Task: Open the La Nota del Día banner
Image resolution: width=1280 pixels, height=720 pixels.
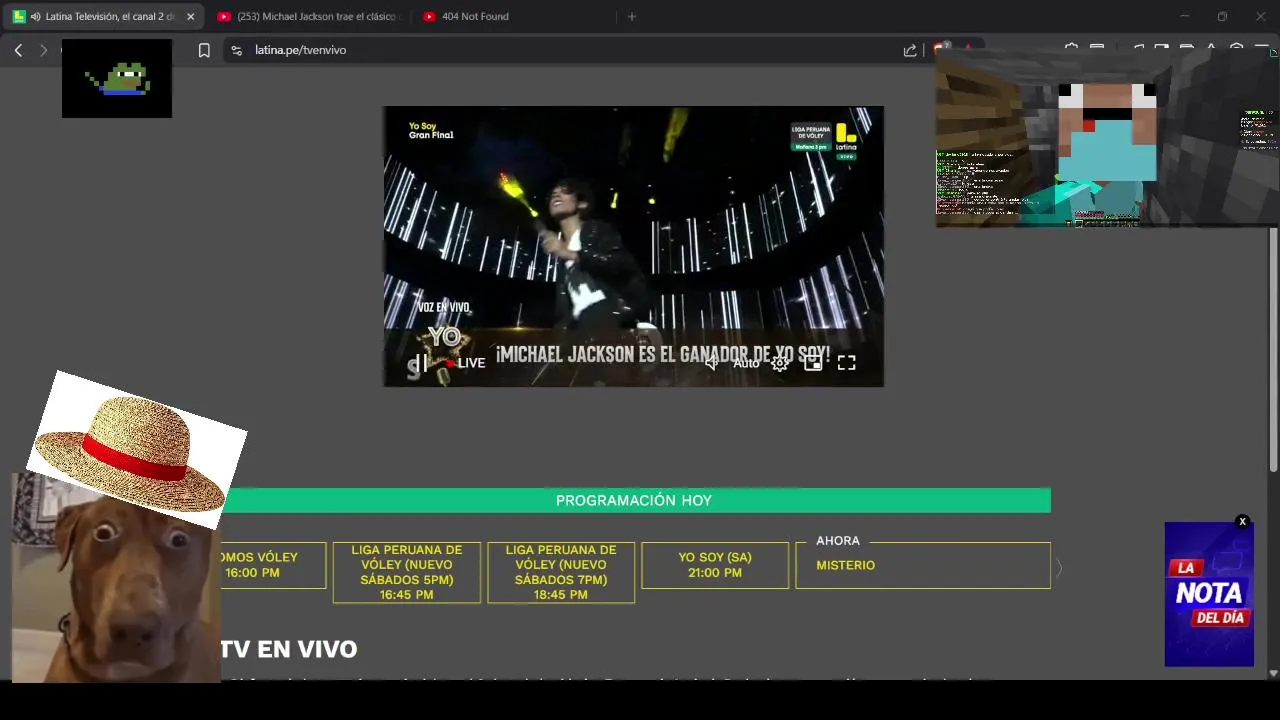Action: coord(1209,594)
